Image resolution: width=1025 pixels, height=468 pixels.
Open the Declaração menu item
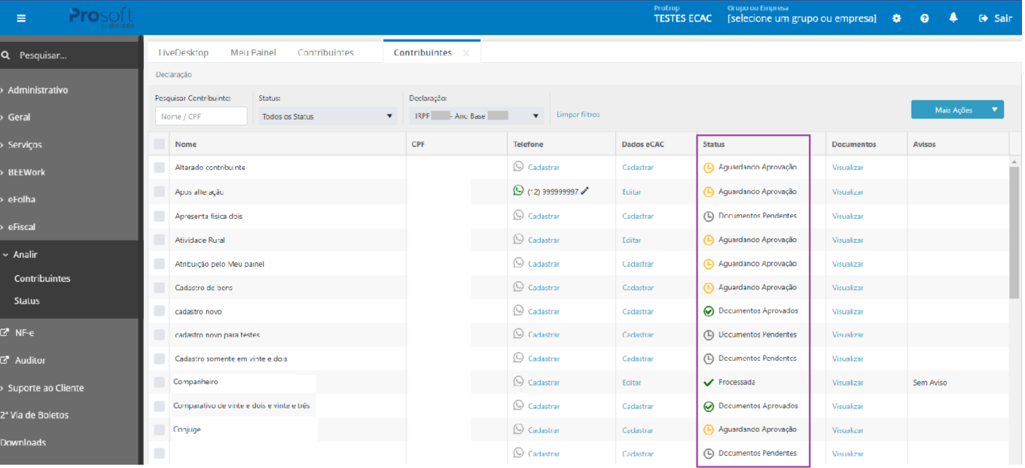coord(173,75)
